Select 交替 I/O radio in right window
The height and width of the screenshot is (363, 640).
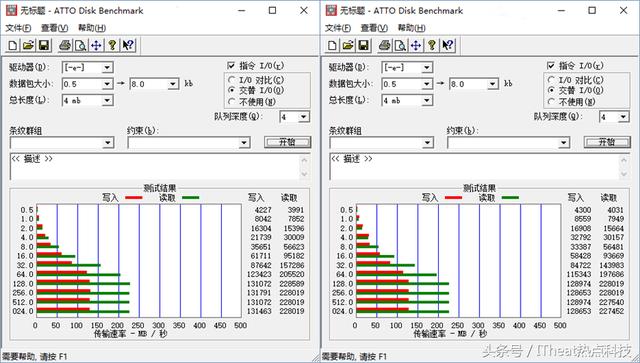pyautogui.click(x=551, y=90)
